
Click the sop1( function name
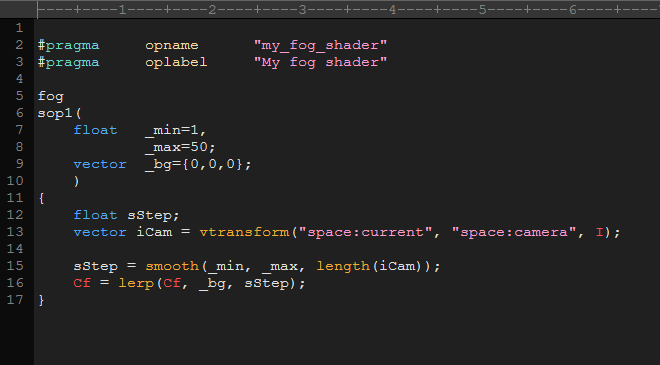coord(59,113)
